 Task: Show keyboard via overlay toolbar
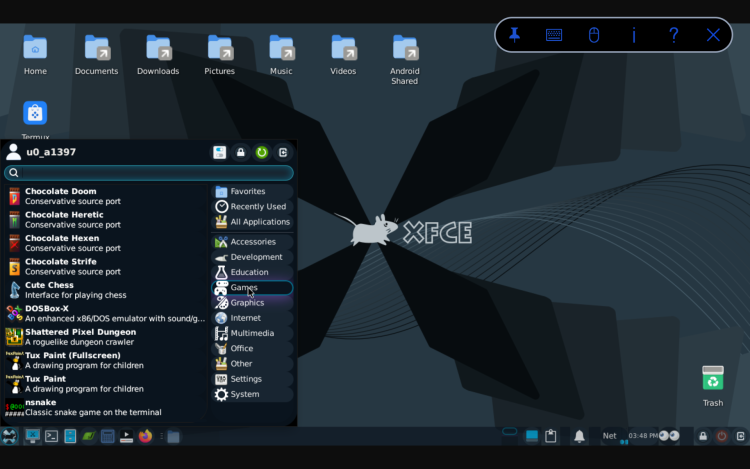(x=554, y=35)
